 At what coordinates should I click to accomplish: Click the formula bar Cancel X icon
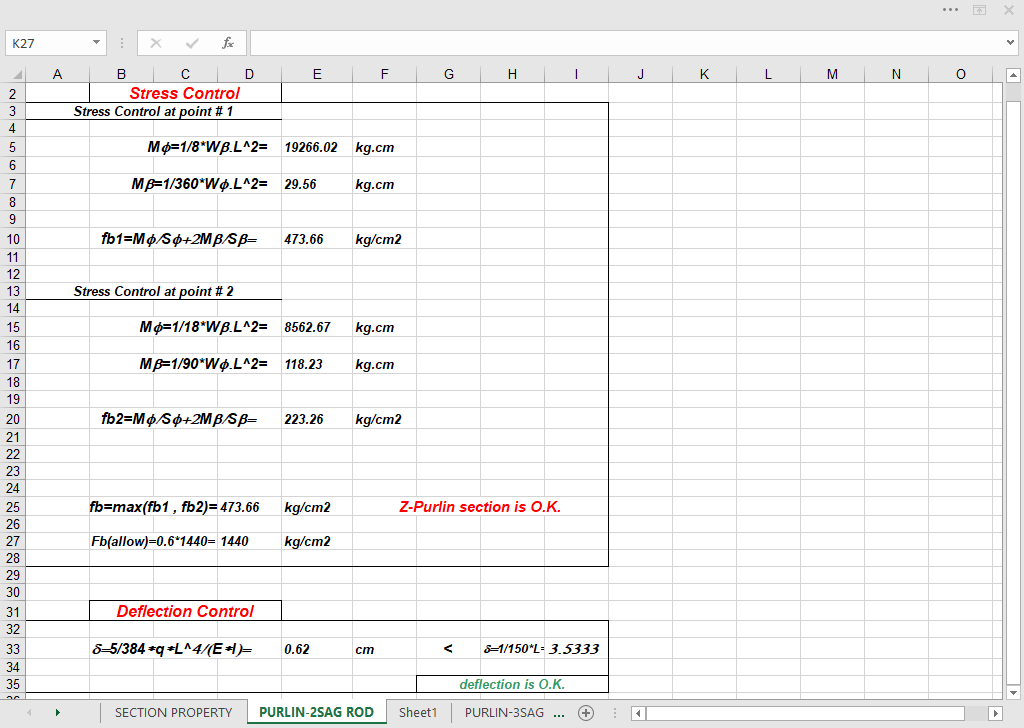click(x=155, y=43)
